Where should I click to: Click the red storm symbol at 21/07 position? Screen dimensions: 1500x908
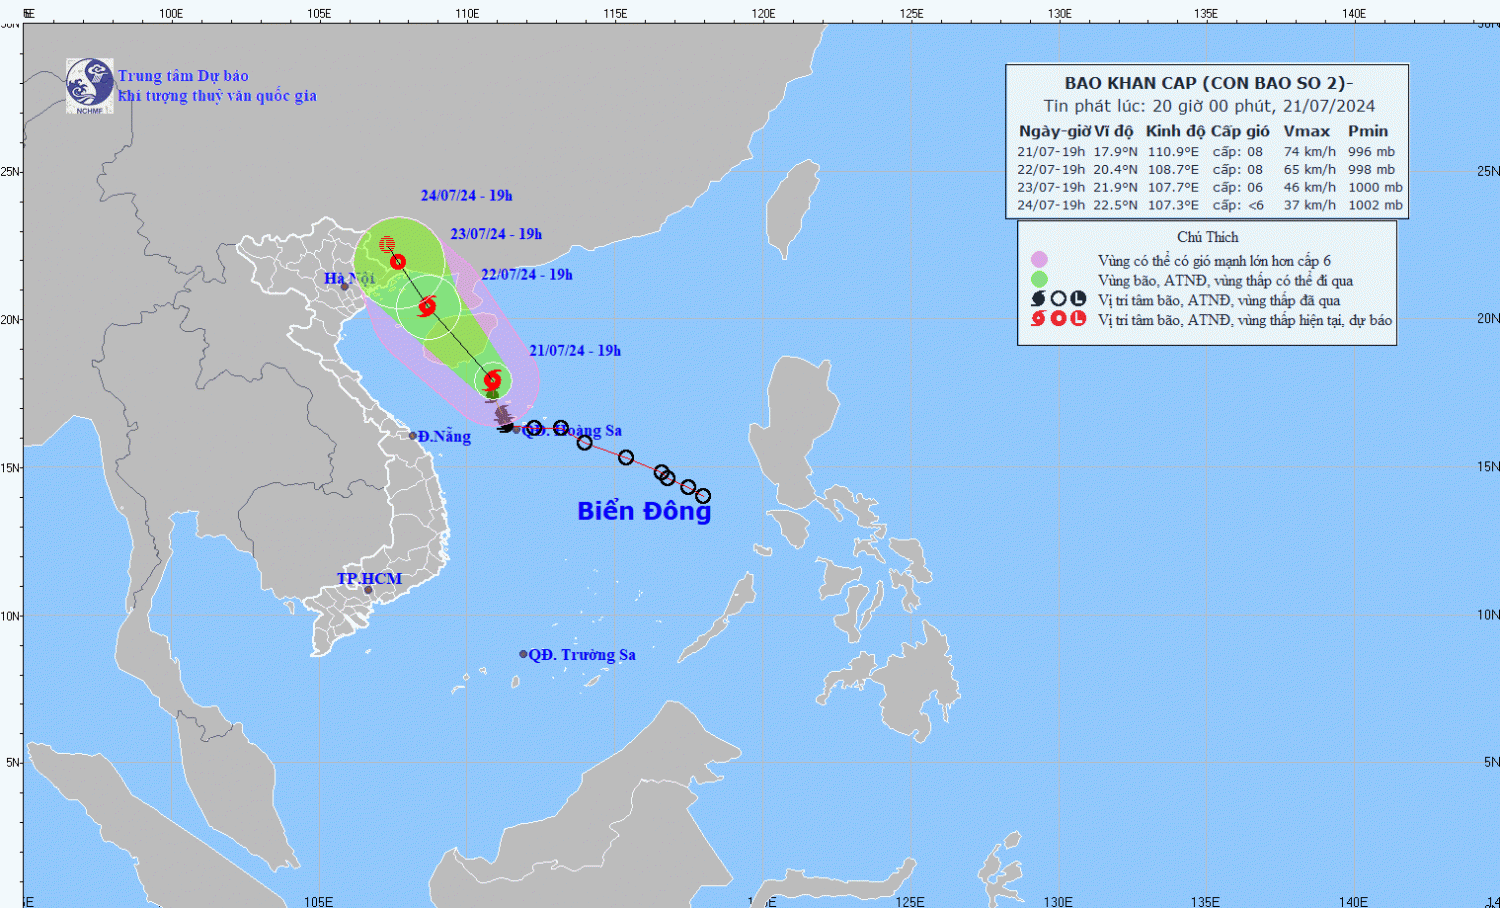click(x=492, y=380)
